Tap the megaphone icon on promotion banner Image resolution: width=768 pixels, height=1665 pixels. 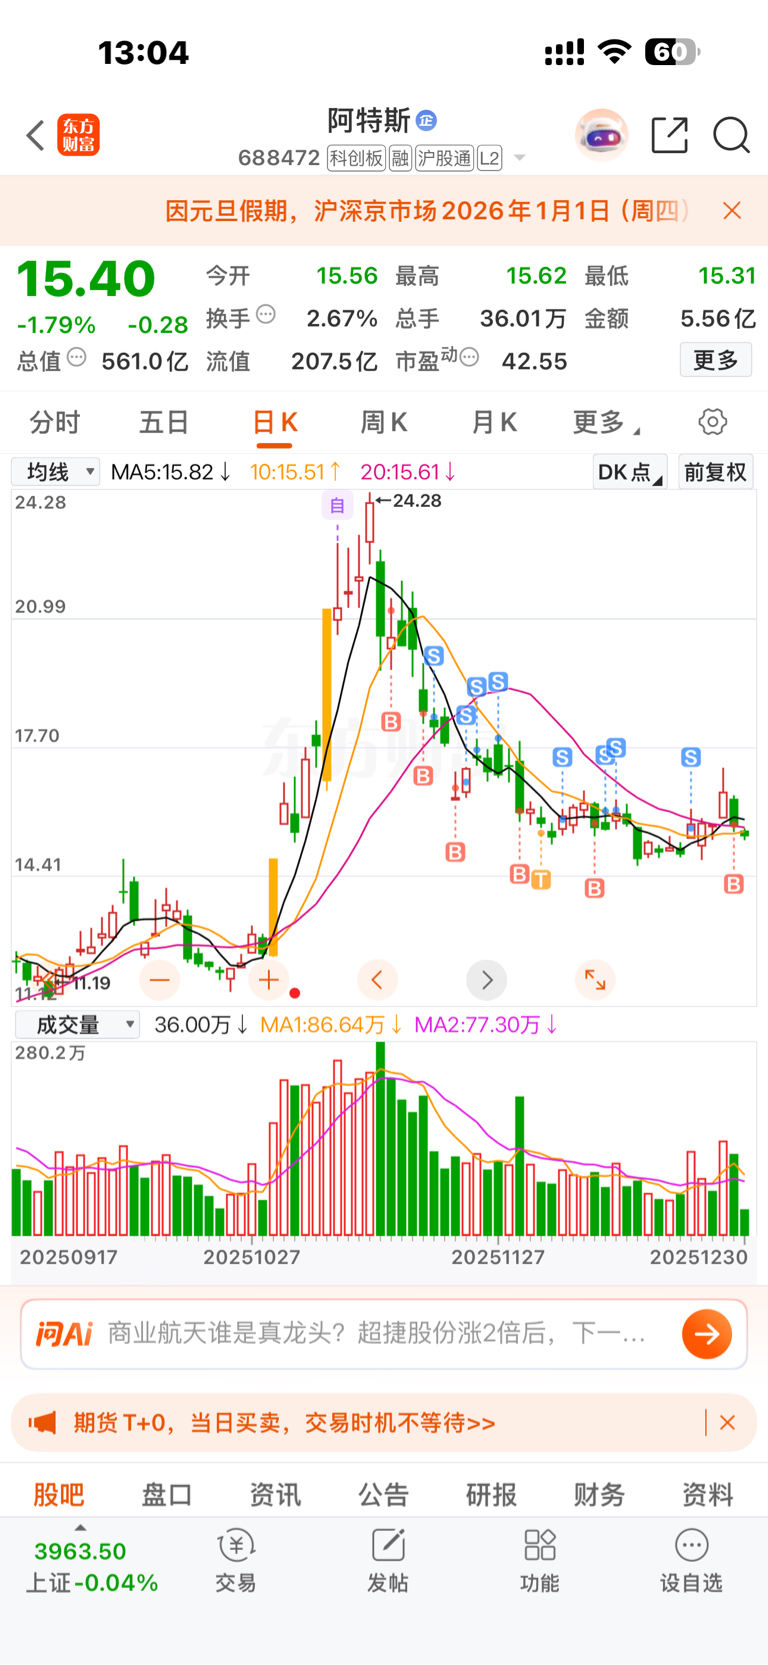pyautogui.click(x=42, y=1422)
